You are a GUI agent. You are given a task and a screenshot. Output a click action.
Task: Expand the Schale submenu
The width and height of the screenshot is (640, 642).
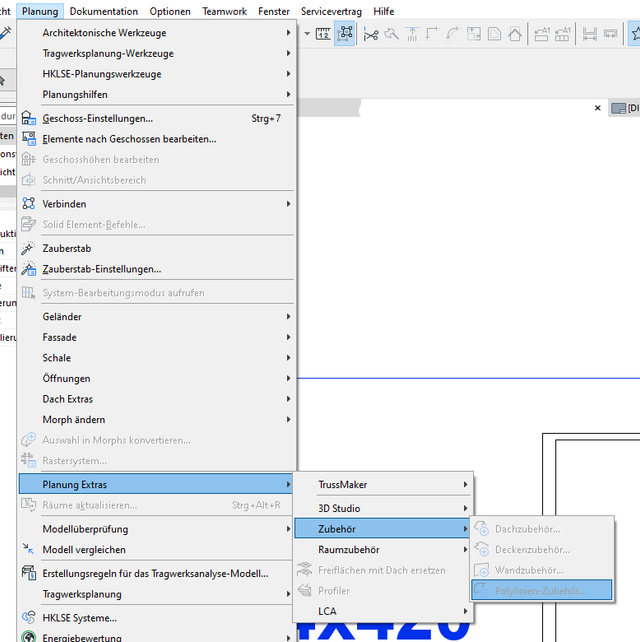point(156,358)
